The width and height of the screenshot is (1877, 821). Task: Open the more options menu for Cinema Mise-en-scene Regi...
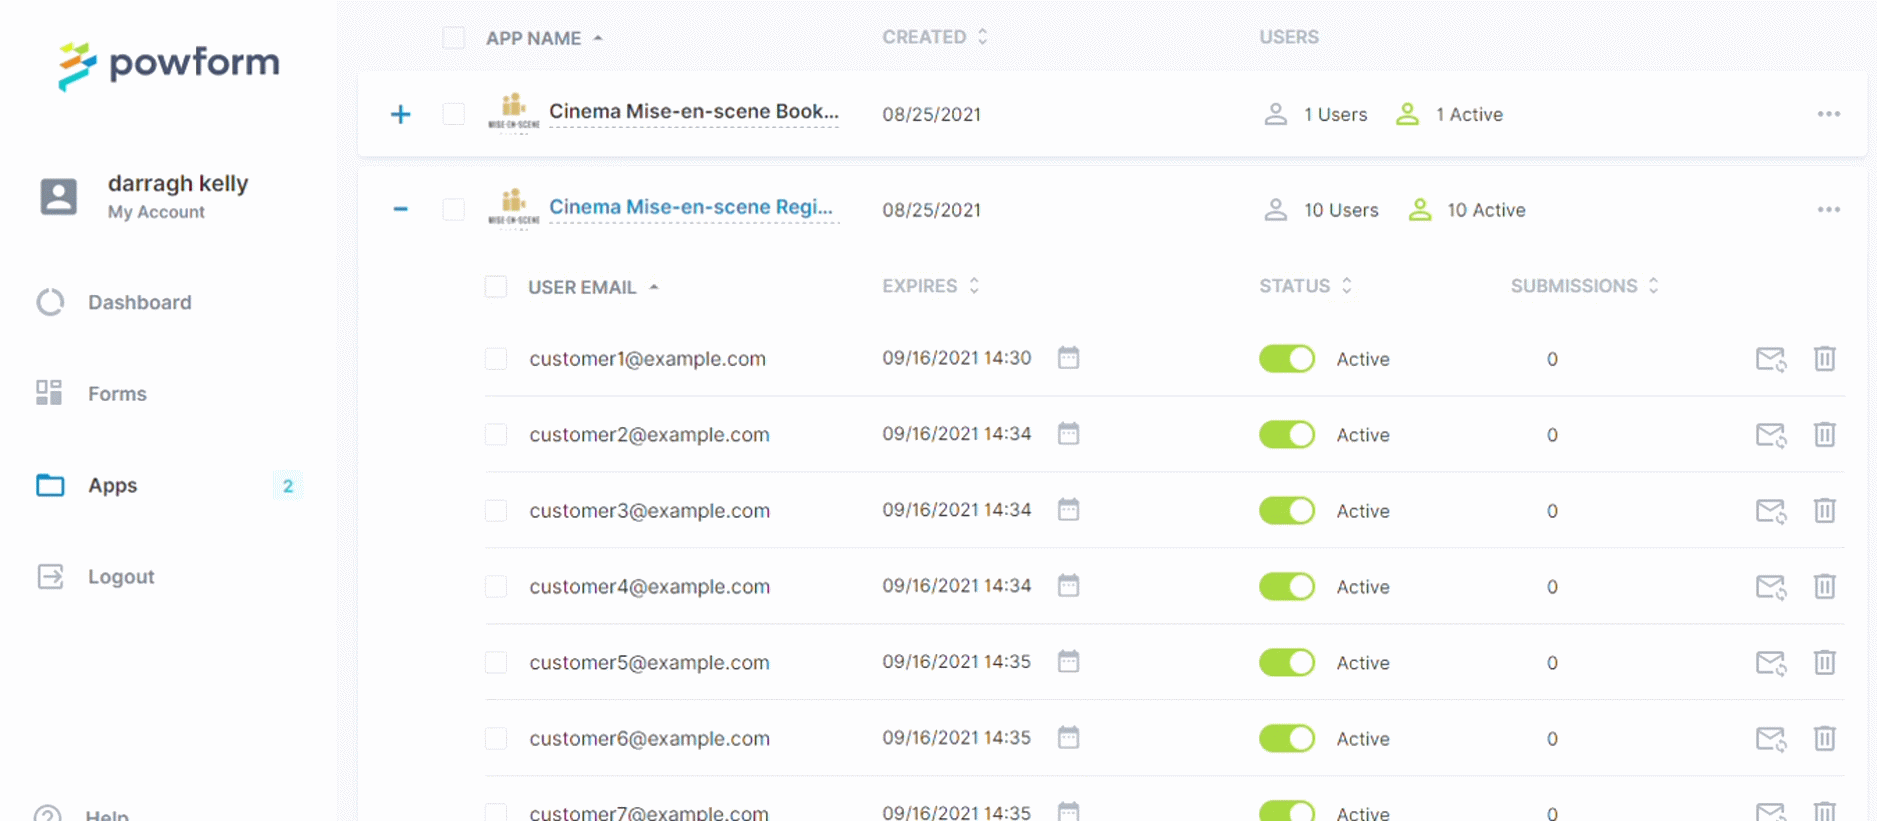click(x=1829, y=209)
